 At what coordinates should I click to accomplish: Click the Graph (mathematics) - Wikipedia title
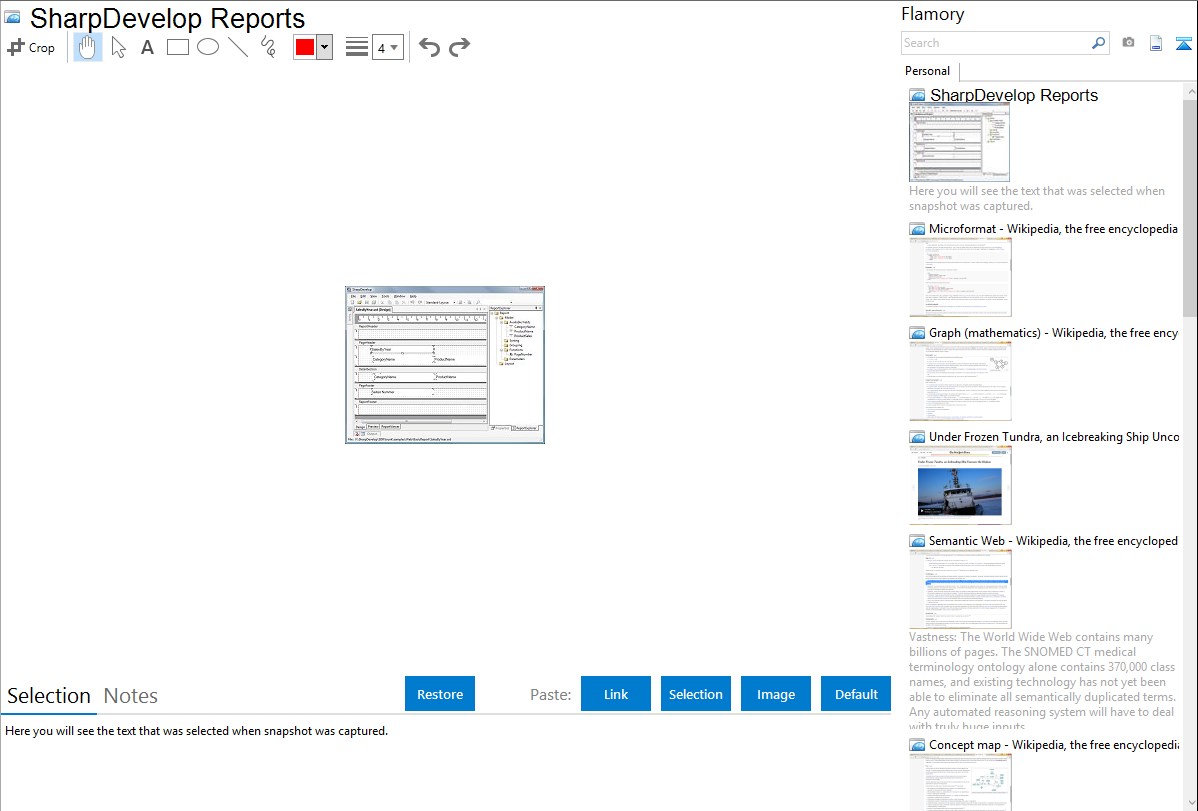coord(1053,333)
